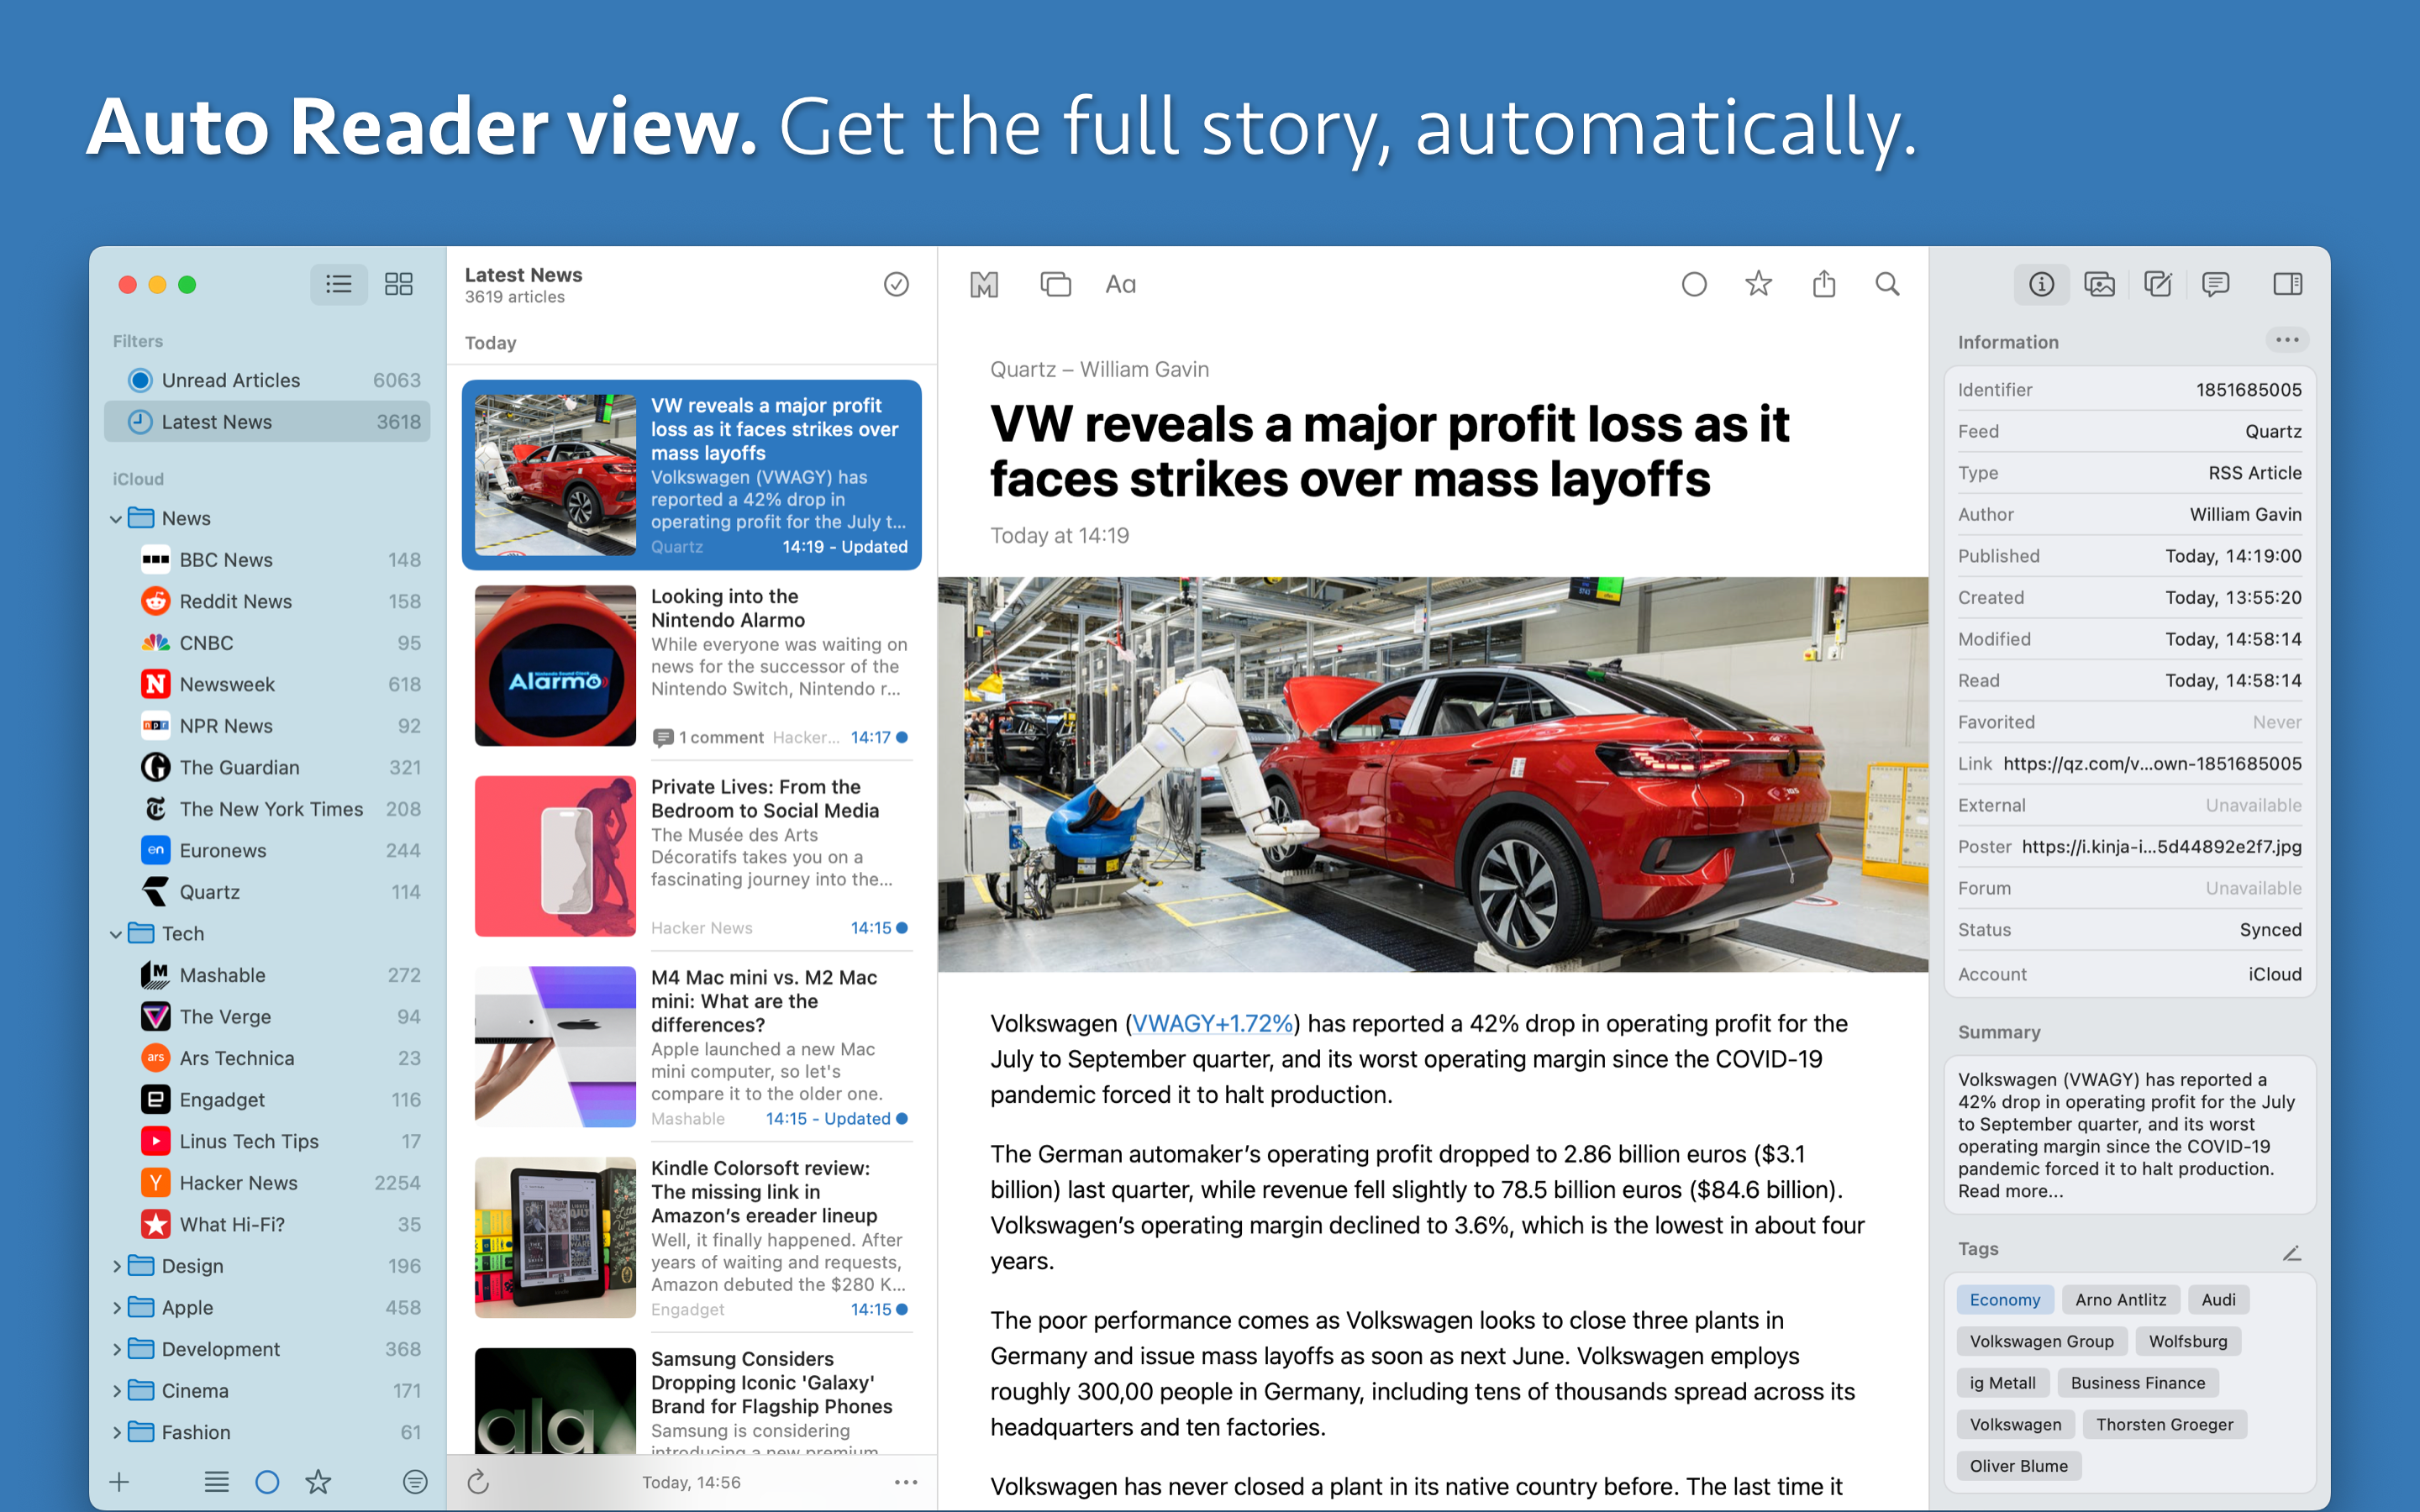Collapse the News folder
The height and width of the screenshot is (1512, 2420).
pos(116,519)
